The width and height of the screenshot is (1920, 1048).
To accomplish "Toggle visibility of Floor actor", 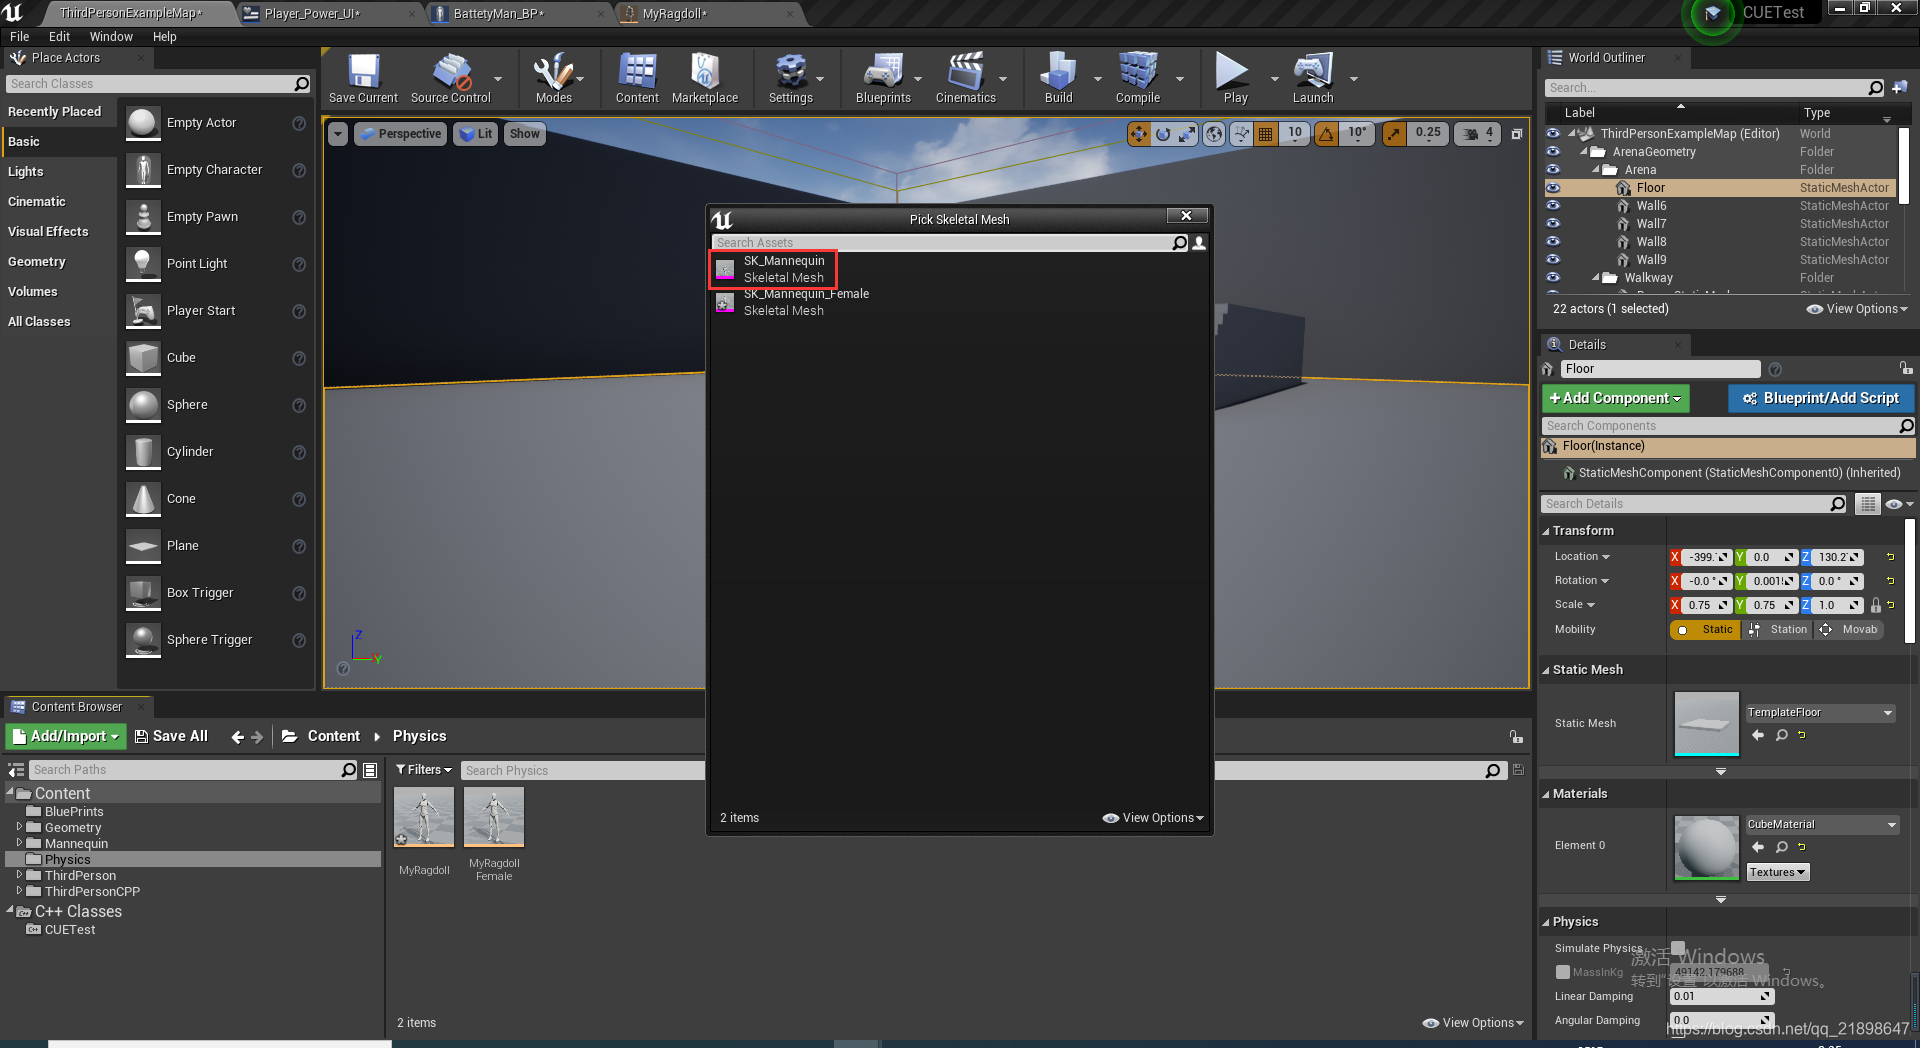I will pyautogui.click(x=1553, y=188).
